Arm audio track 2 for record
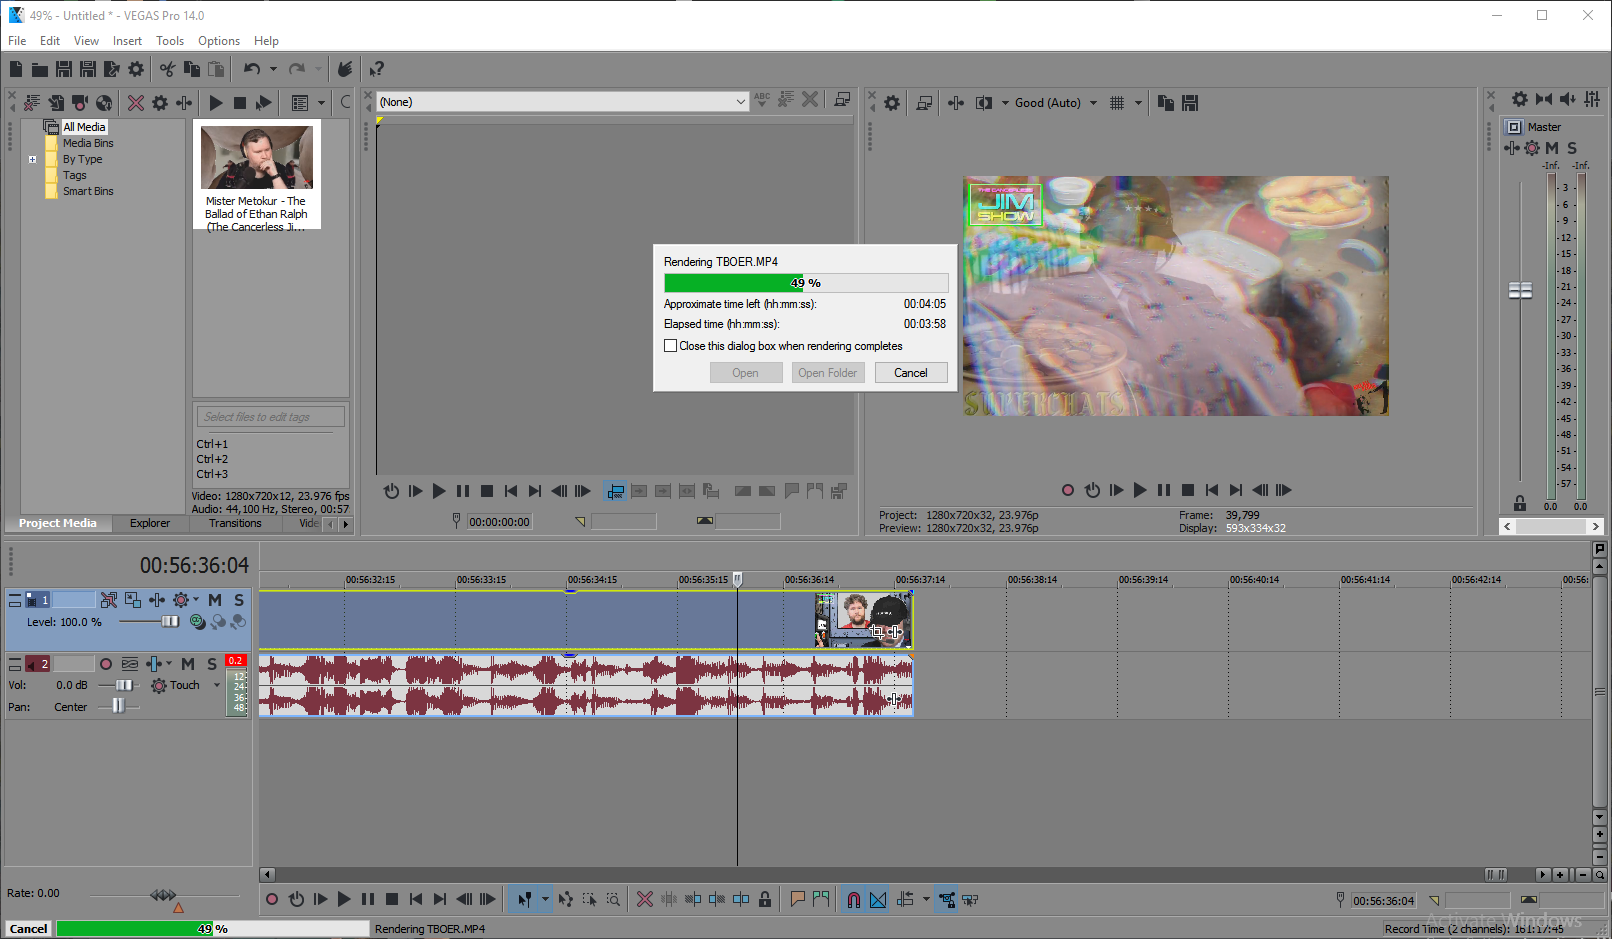The image size is (1612, 939). point(106,664)
